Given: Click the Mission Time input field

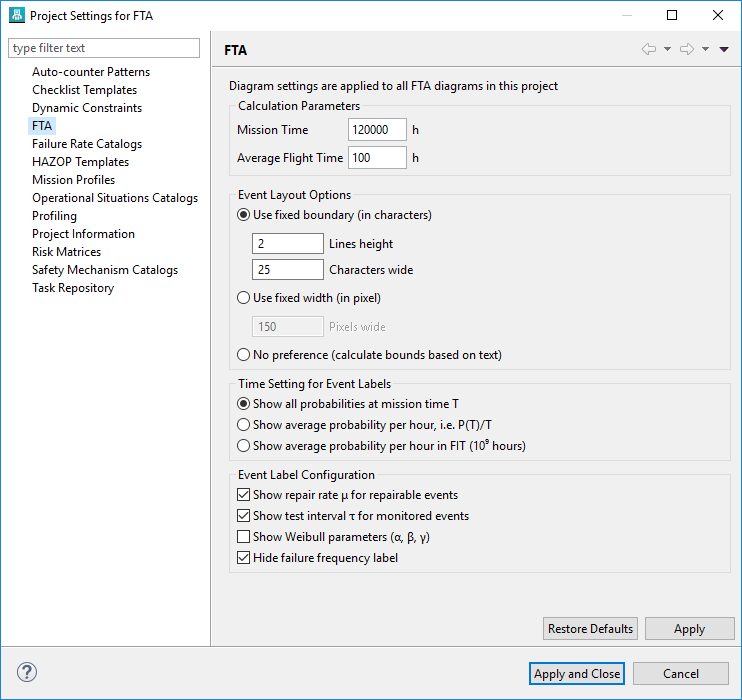Looking at the screenshot, I should 377,130.
